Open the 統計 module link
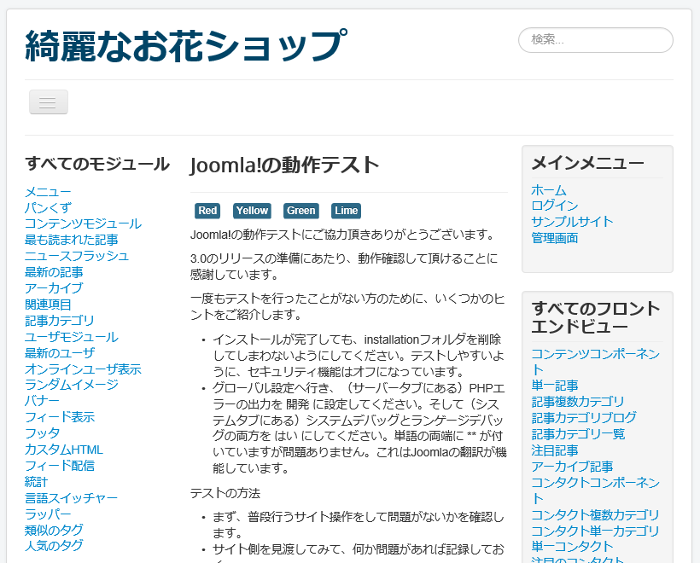The height and width of the screenshot is (563, 700). click(36, 482)
